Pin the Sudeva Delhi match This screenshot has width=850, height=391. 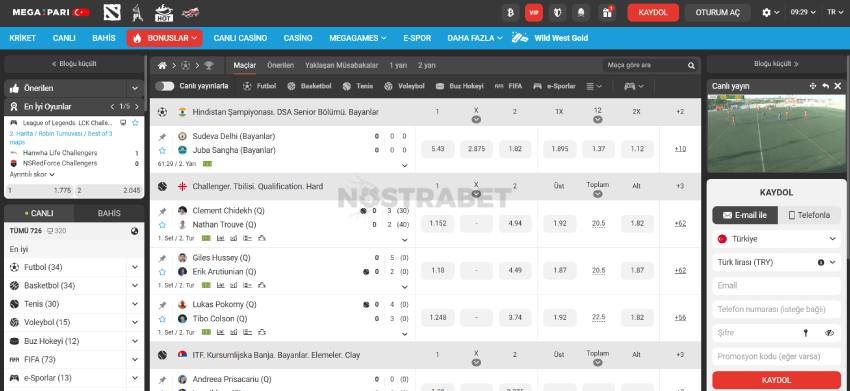pyautogui.click(x=162, y=137)
